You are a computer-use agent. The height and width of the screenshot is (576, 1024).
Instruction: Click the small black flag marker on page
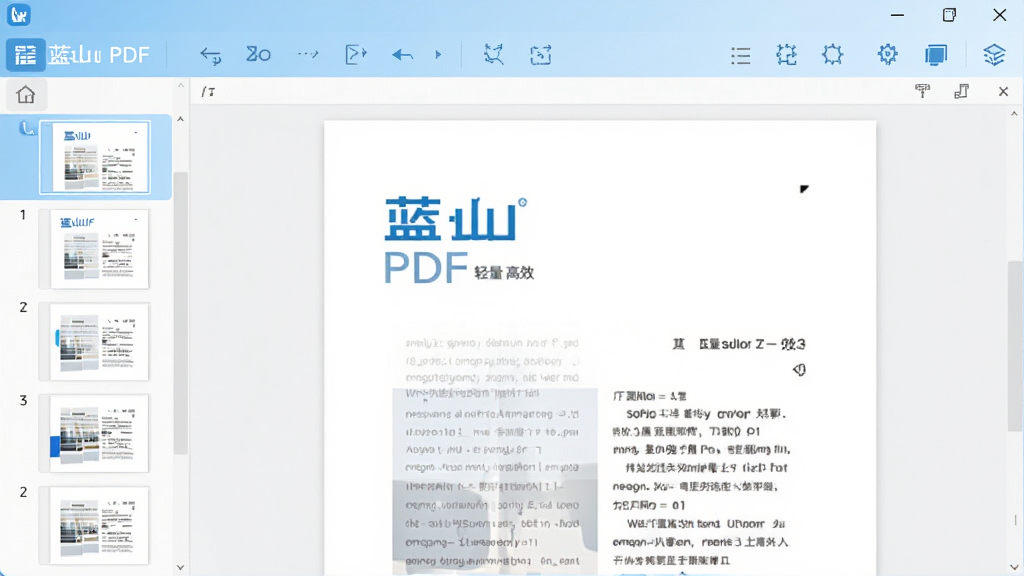click(804, 189)
